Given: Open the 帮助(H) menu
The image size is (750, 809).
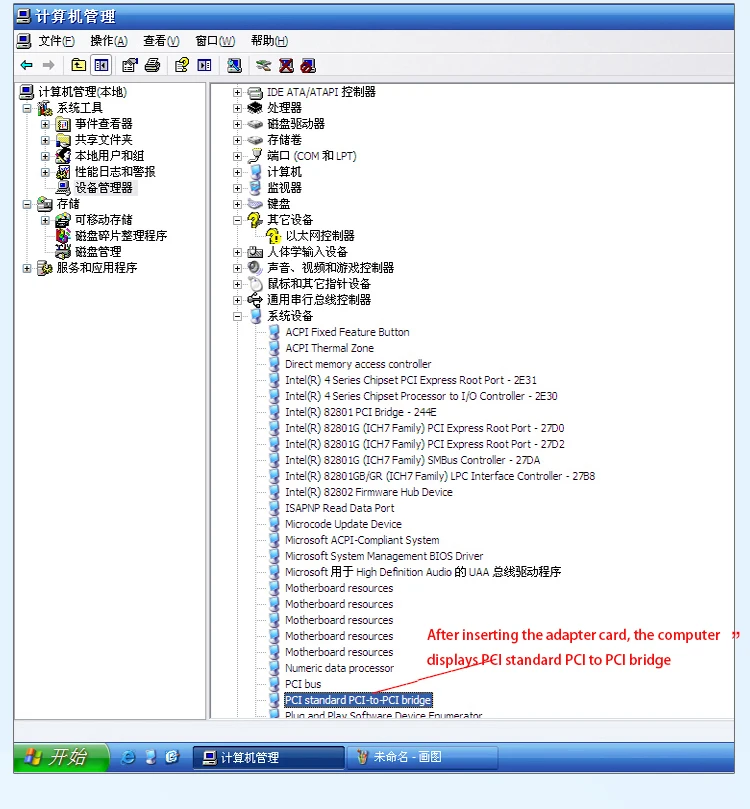Looking at the screenshot, I should [x=269, y=41].
